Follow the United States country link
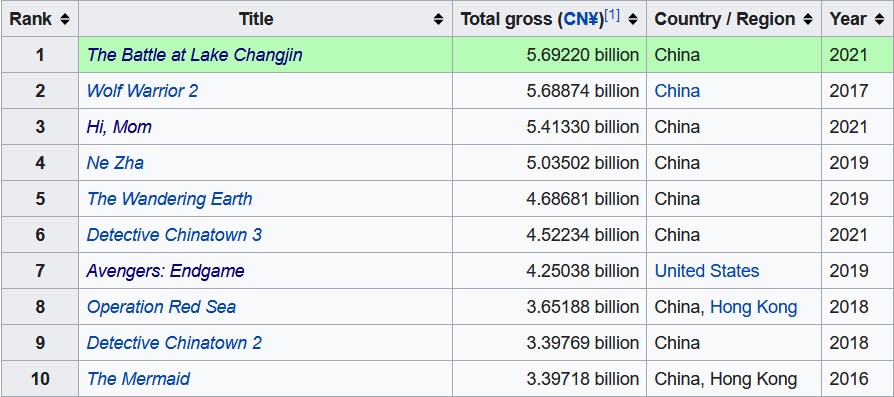Image resolution: width=894 pixels, height=397 pixels. click(x=707, y=270)
